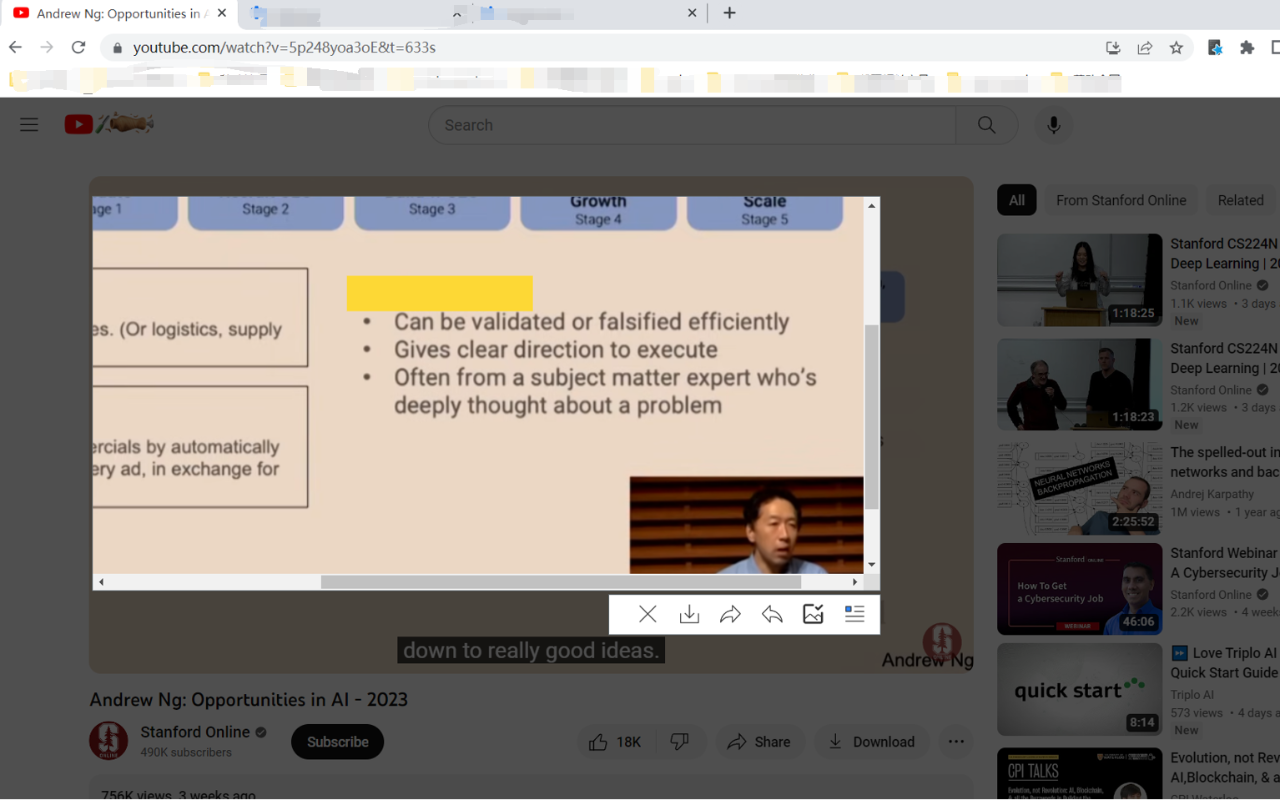Click the Stanford Online channel name under video
The image size is (1280, 800).
195,732
